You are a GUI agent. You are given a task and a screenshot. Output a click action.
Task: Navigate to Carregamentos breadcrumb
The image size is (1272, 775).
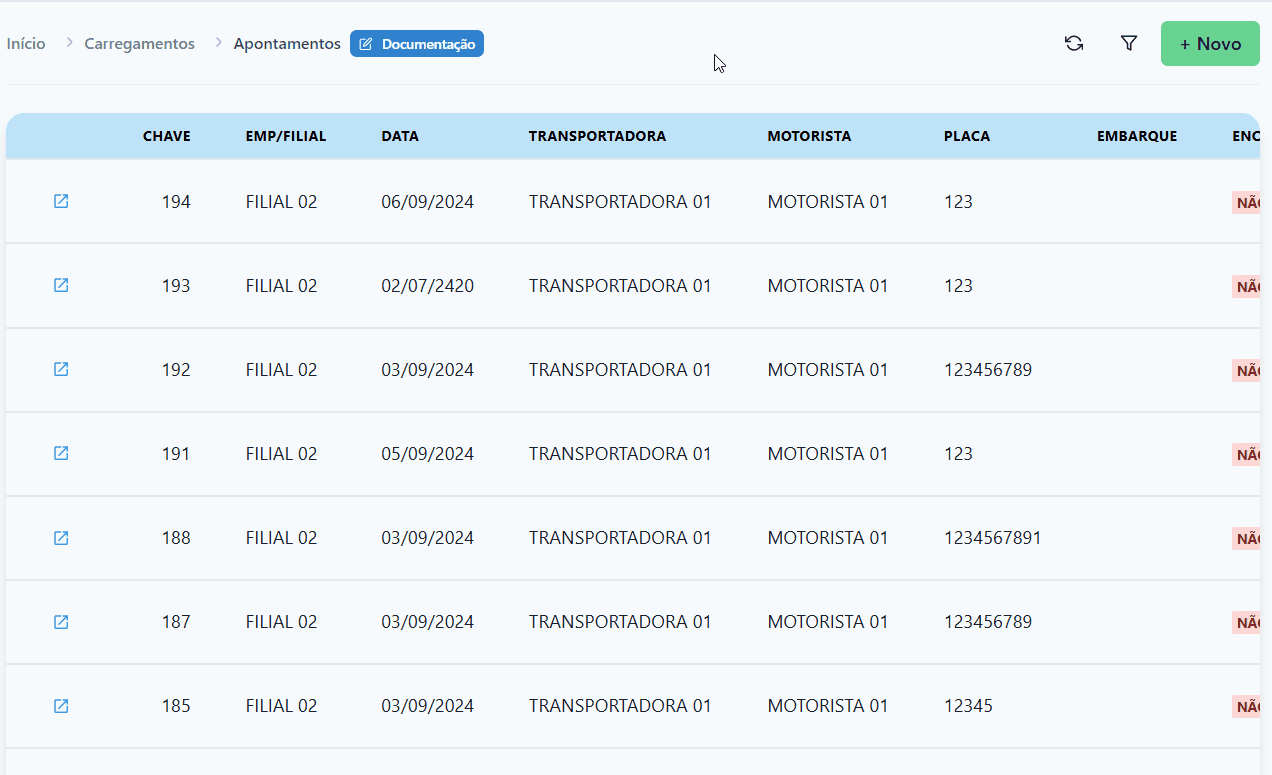click(x=139, y=44)
